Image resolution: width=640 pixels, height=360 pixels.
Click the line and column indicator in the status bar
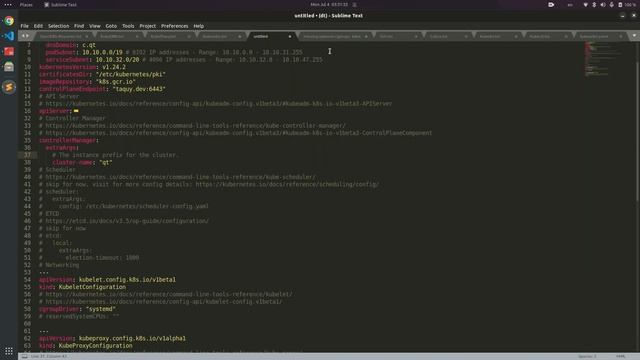click(x=49, y=356)
